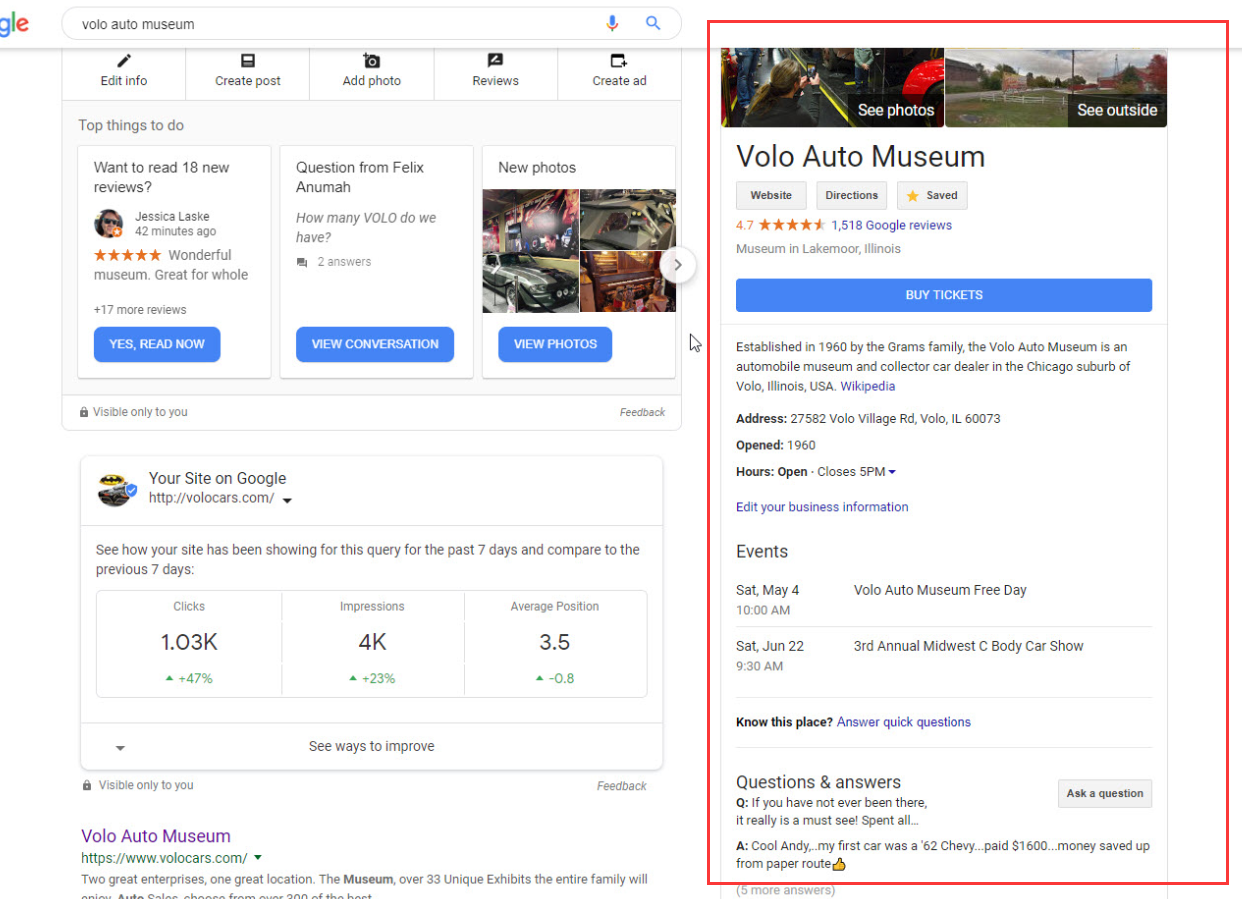Screen dimensions: 1242x899
Task: Expand the hours dropdown next to Closes 5PM
Action: click(x=892, y=472)
